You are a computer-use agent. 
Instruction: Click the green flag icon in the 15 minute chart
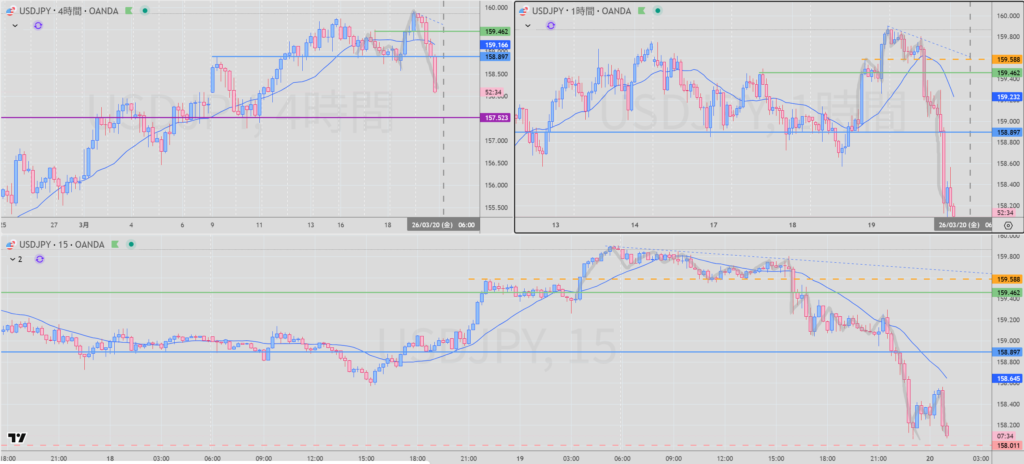(x=114, y=243)
